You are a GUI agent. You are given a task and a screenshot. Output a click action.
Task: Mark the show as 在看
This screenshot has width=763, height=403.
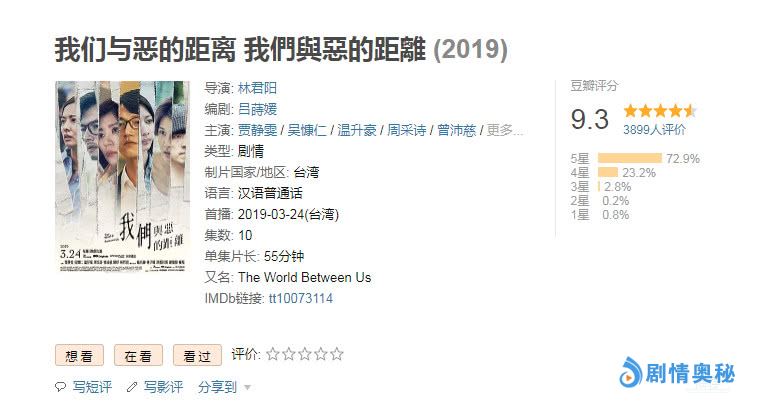[x=138, y=355]
